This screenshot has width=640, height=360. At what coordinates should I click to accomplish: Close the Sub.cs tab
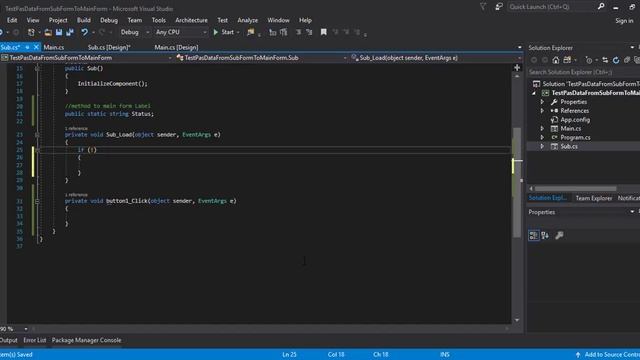point(36,47)
